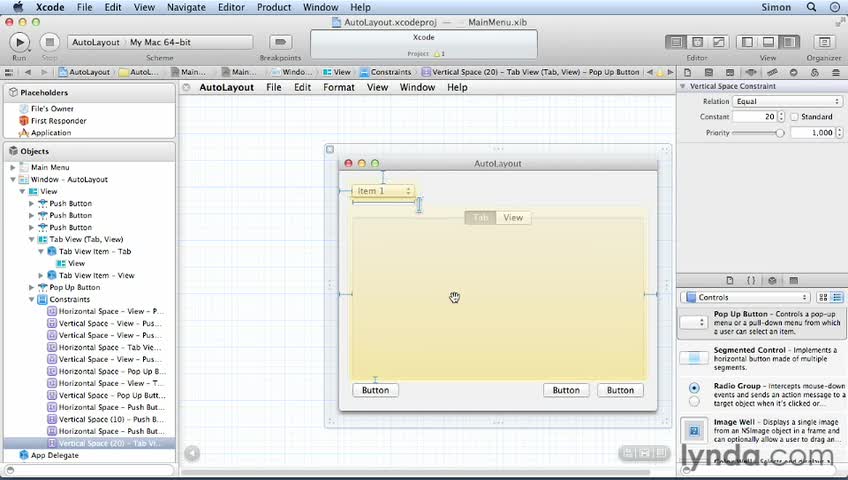This screenshot has width=848, height=480.
Task: Open the File inspector tab
Action: click(x=687, y=72)
